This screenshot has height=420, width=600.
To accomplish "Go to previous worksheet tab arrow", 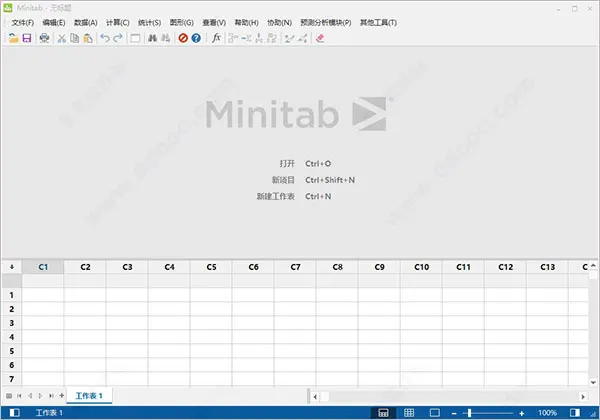I will pos(30,396).
